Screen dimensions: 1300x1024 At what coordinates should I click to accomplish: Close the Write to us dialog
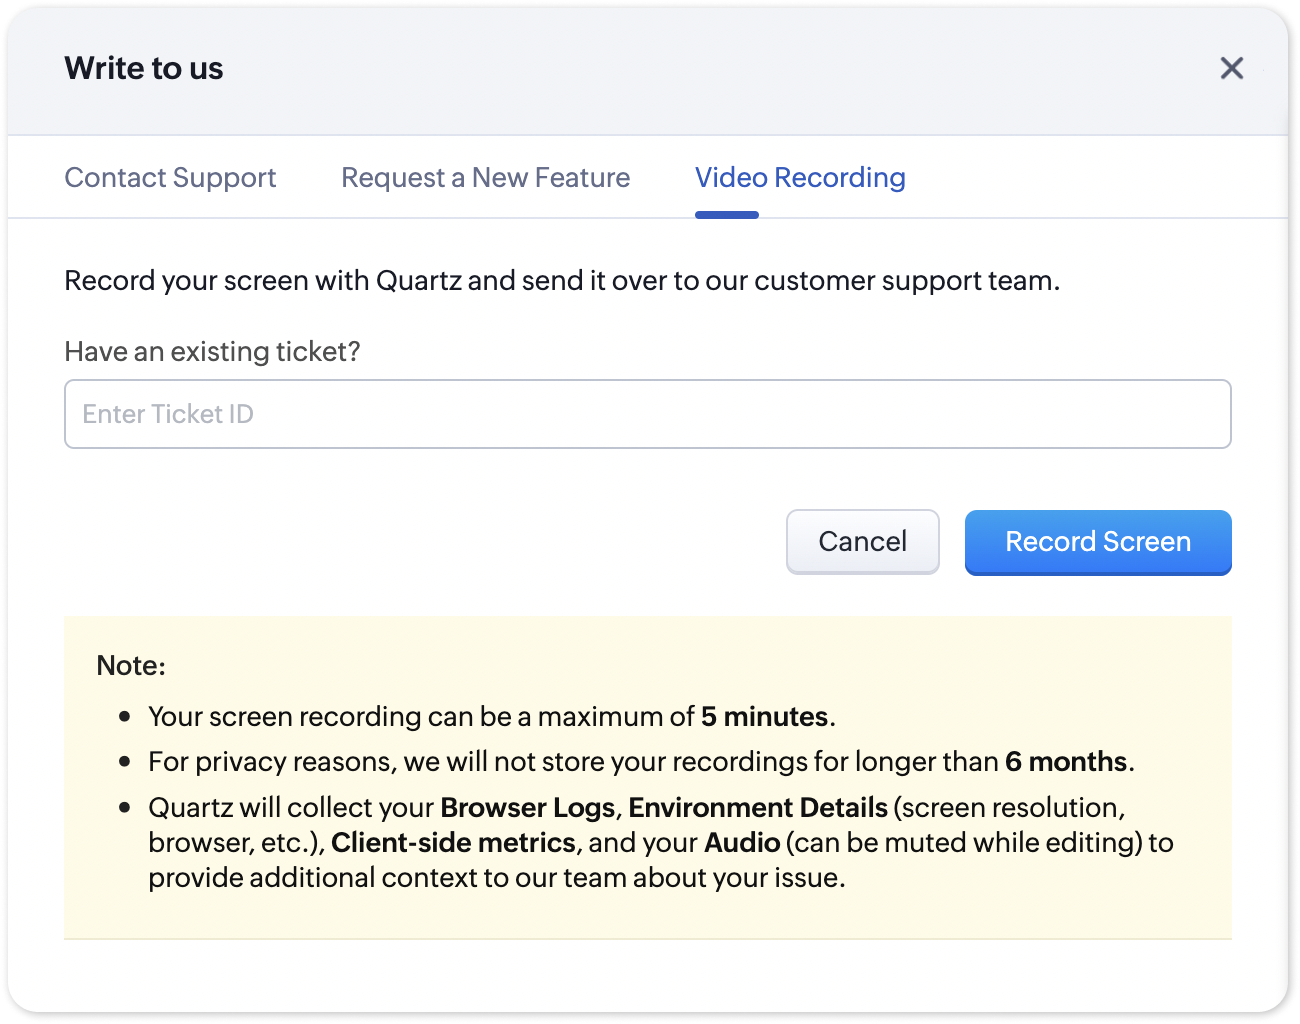click(1231, 68)
